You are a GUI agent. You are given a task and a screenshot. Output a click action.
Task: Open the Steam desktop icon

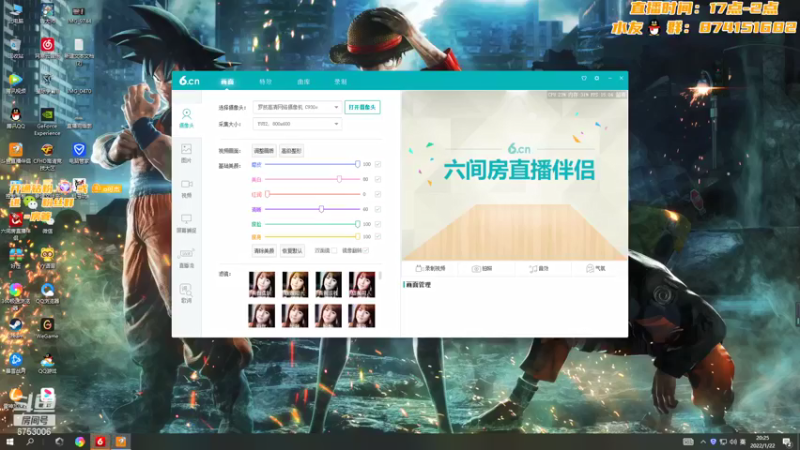pyautogui.click(x=15, y=328)
